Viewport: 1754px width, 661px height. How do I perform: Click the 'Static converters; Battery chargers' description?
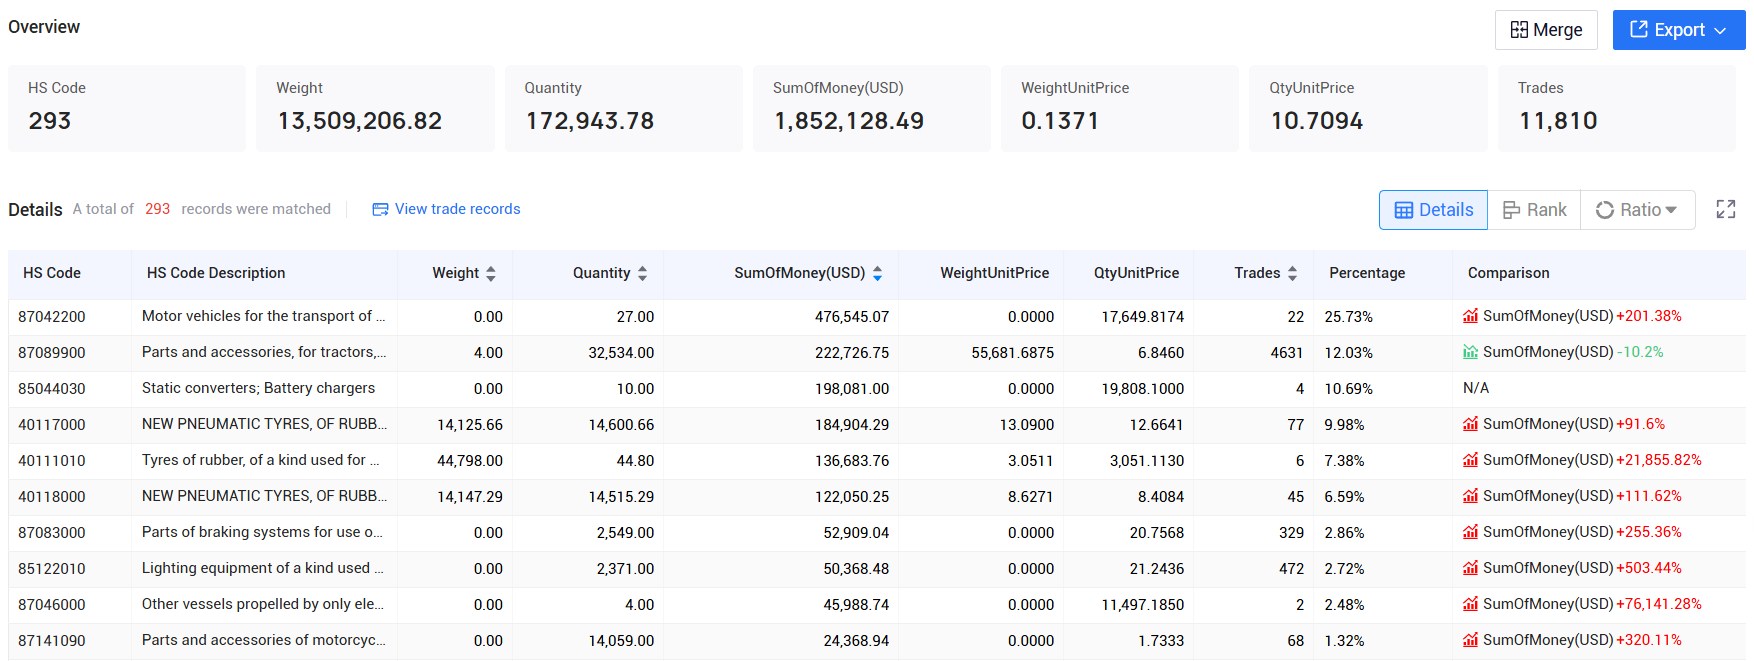click(258, 388)
